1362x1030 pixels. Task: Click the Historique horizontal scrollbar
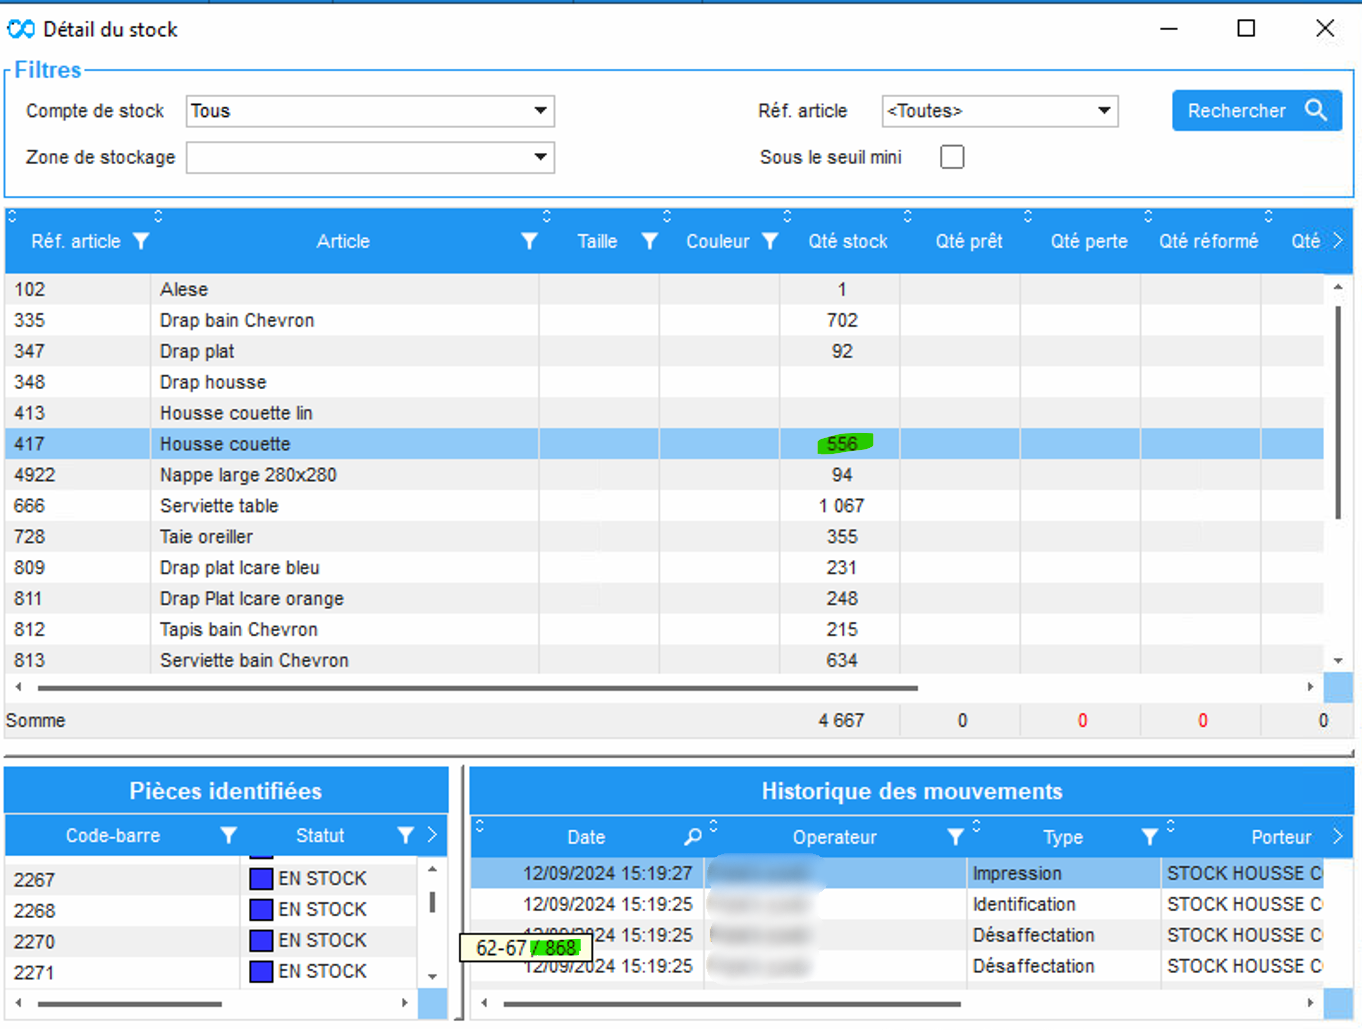[732, 1003]
